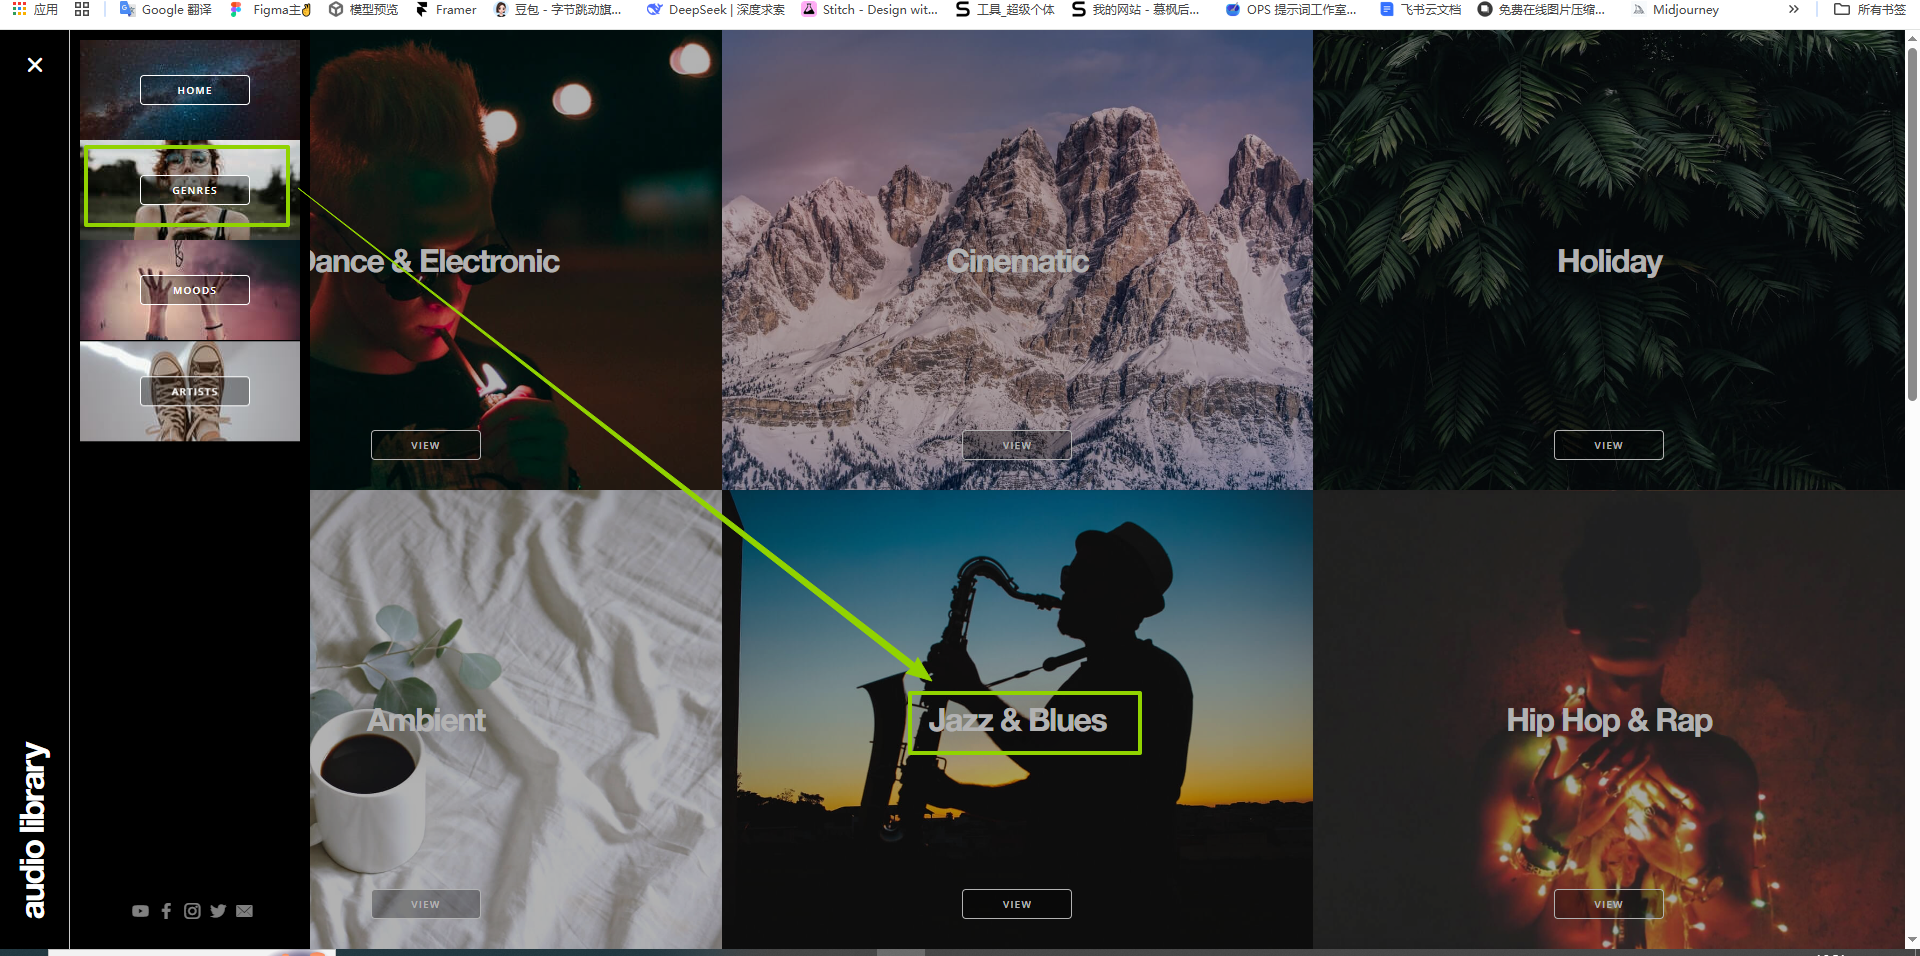This screenshot has width=1920, height=956.
Task: Click VIEW under Jazz & Blues
Action: [x=1016, y=904]
